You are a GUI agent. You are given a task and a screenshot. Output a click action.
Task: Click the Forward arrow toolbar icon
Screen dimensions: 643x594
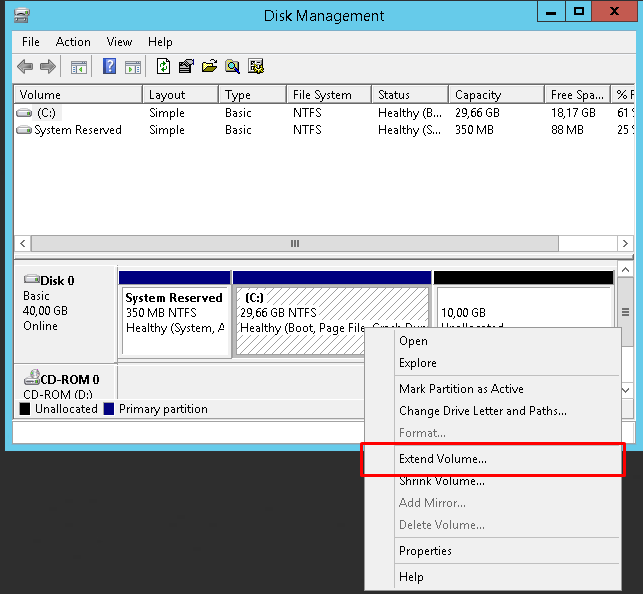pos(48,66)
